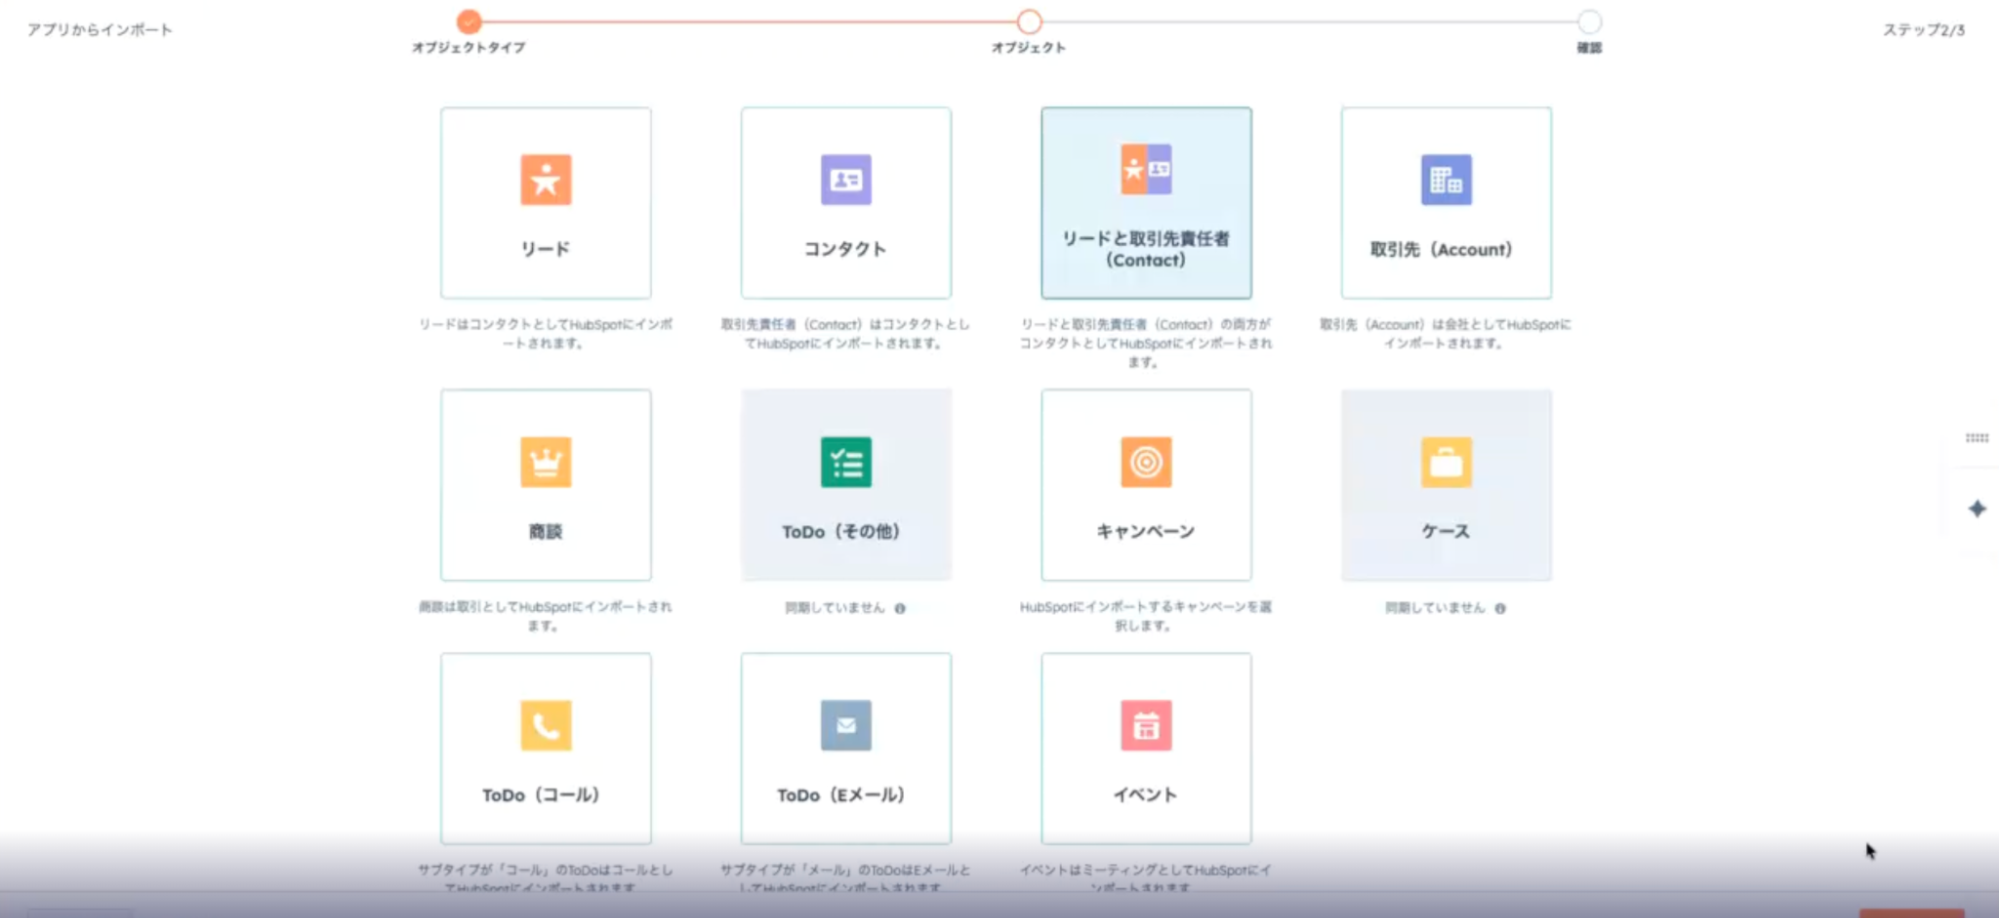Choose the イベント calendar icon
Viewport: 1999px width, 918px height.
point(1145,725)
